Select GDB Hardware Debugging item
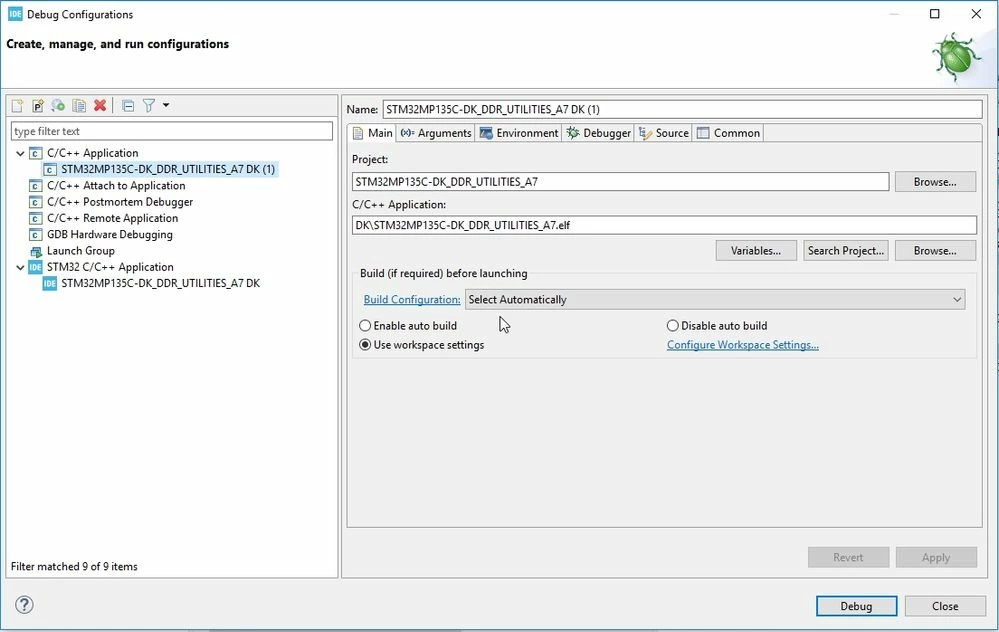The image size is (999, 632). click(110, 234)
